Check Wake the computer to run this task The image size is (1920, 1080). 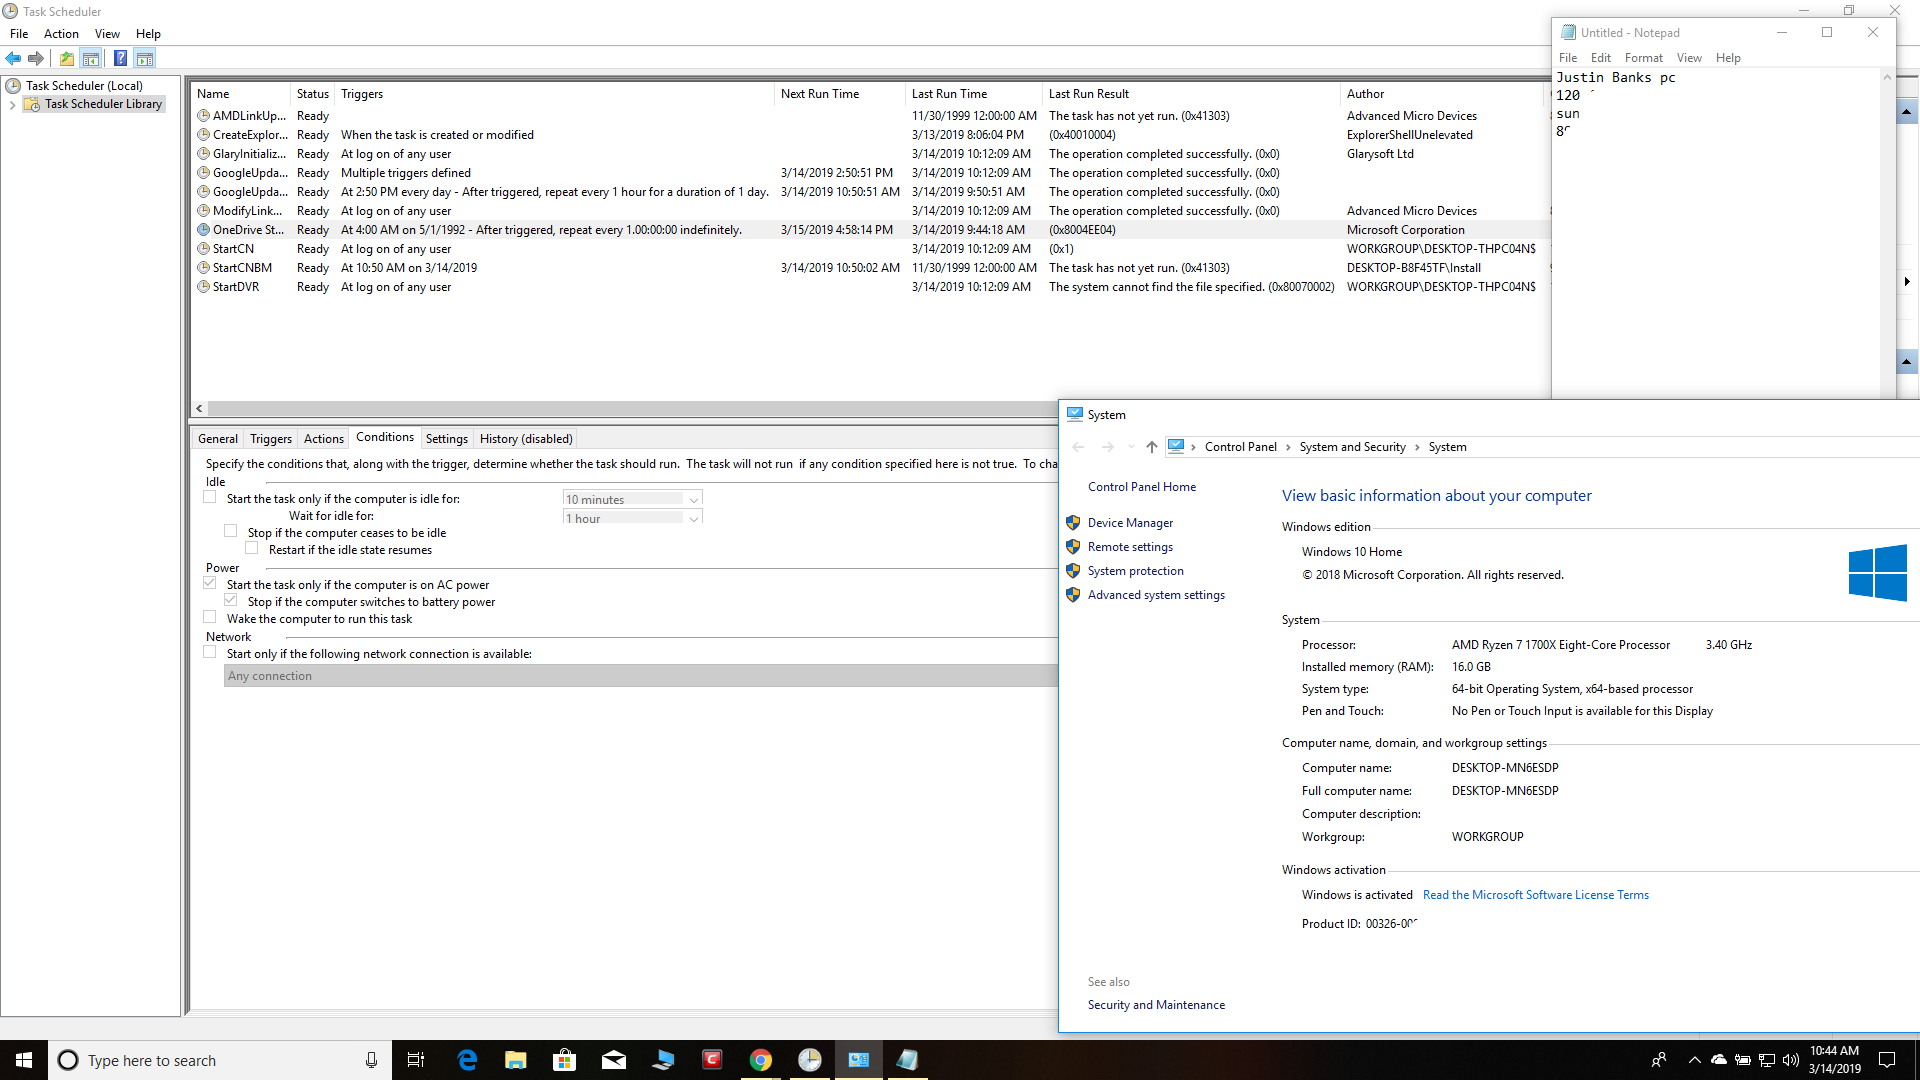click(x=210, y=617)
